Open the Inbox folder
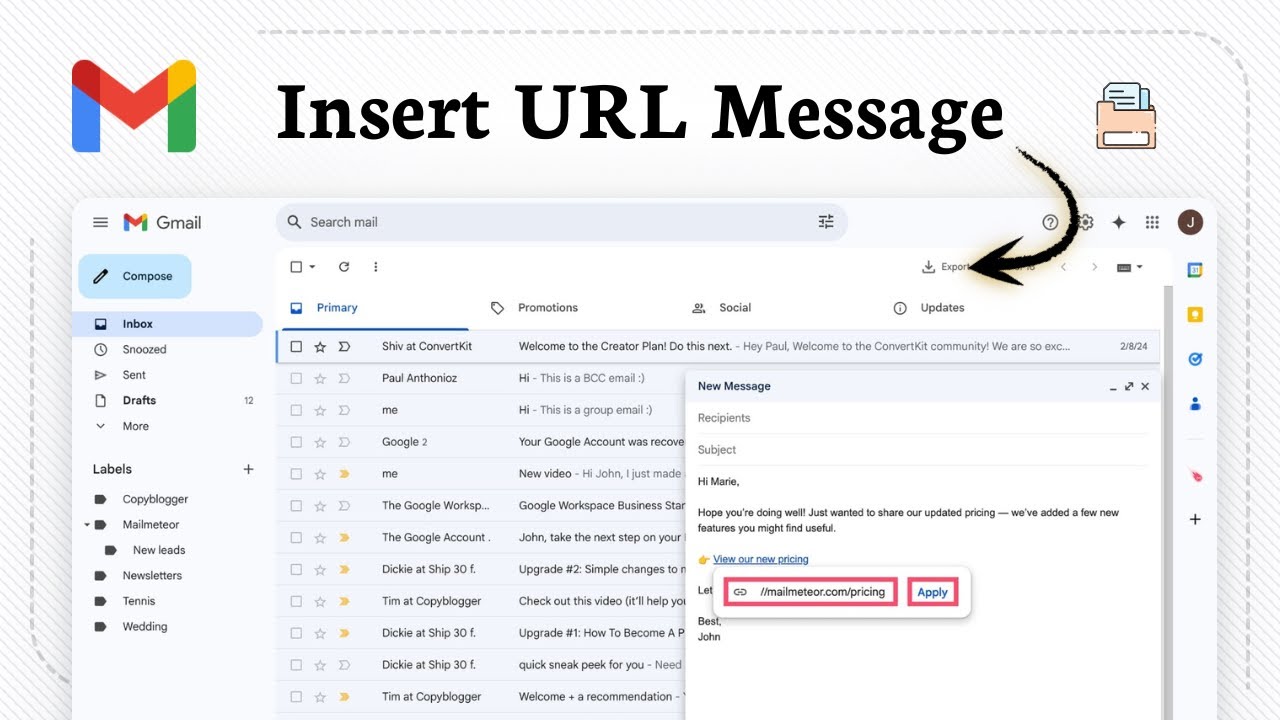Viewport: 1280px width, 720px height. (170, 324)
